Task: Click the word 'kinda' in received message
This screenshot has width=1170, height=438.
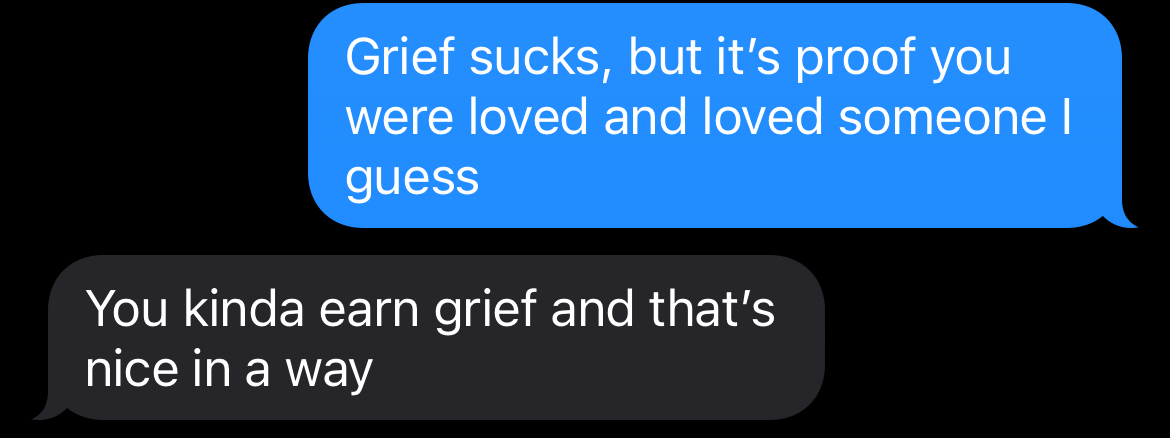Action: [x=244, y=309]
